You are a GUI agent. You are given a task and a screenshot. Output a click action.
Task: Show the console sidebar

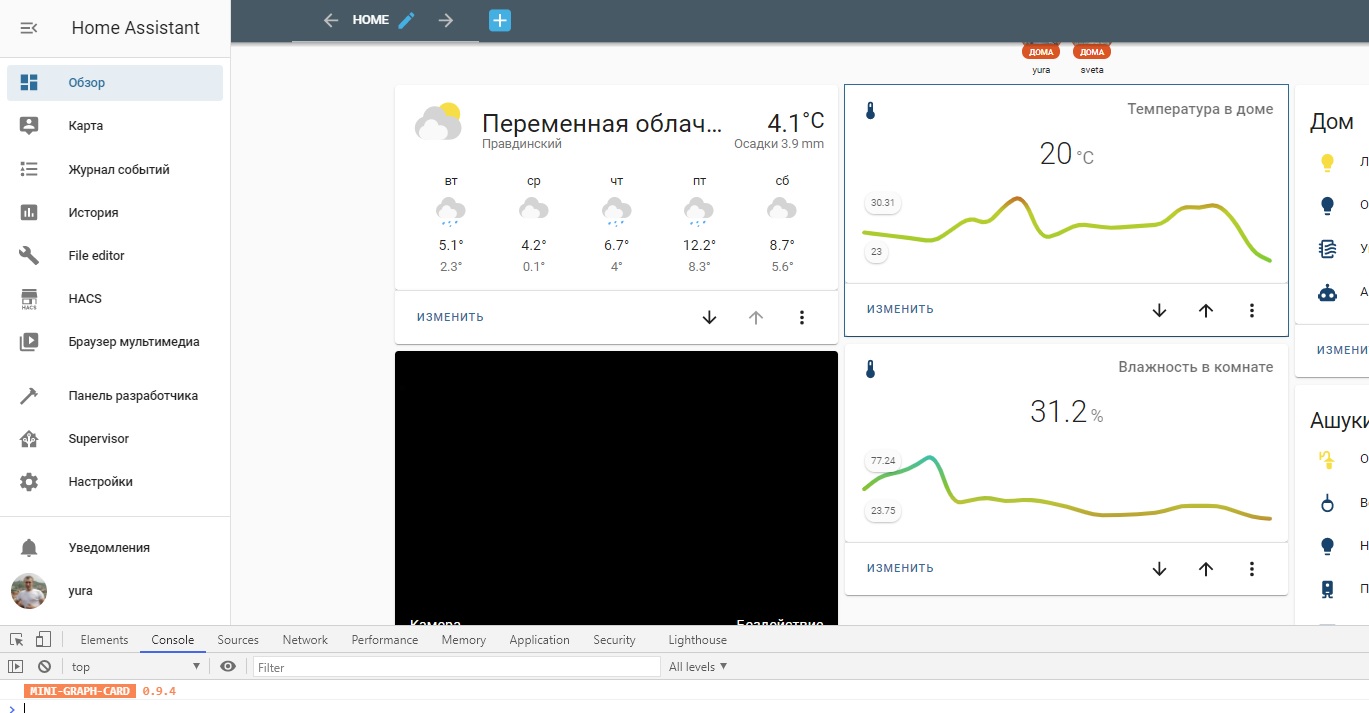[x=15, y=666]
